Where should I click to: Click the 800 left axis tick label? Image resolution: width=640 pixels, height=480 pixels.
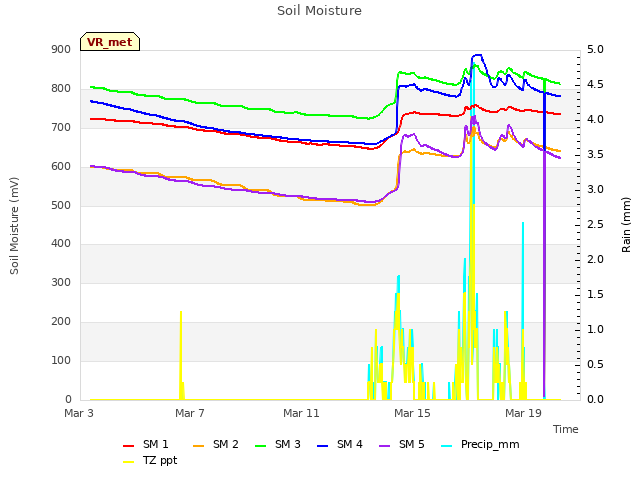click(x=61, y=88)
